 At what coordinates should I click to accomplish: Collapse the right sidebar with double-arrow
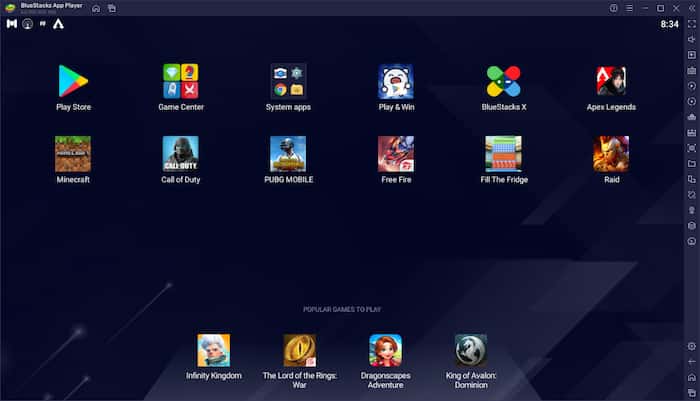click(692, 8)
